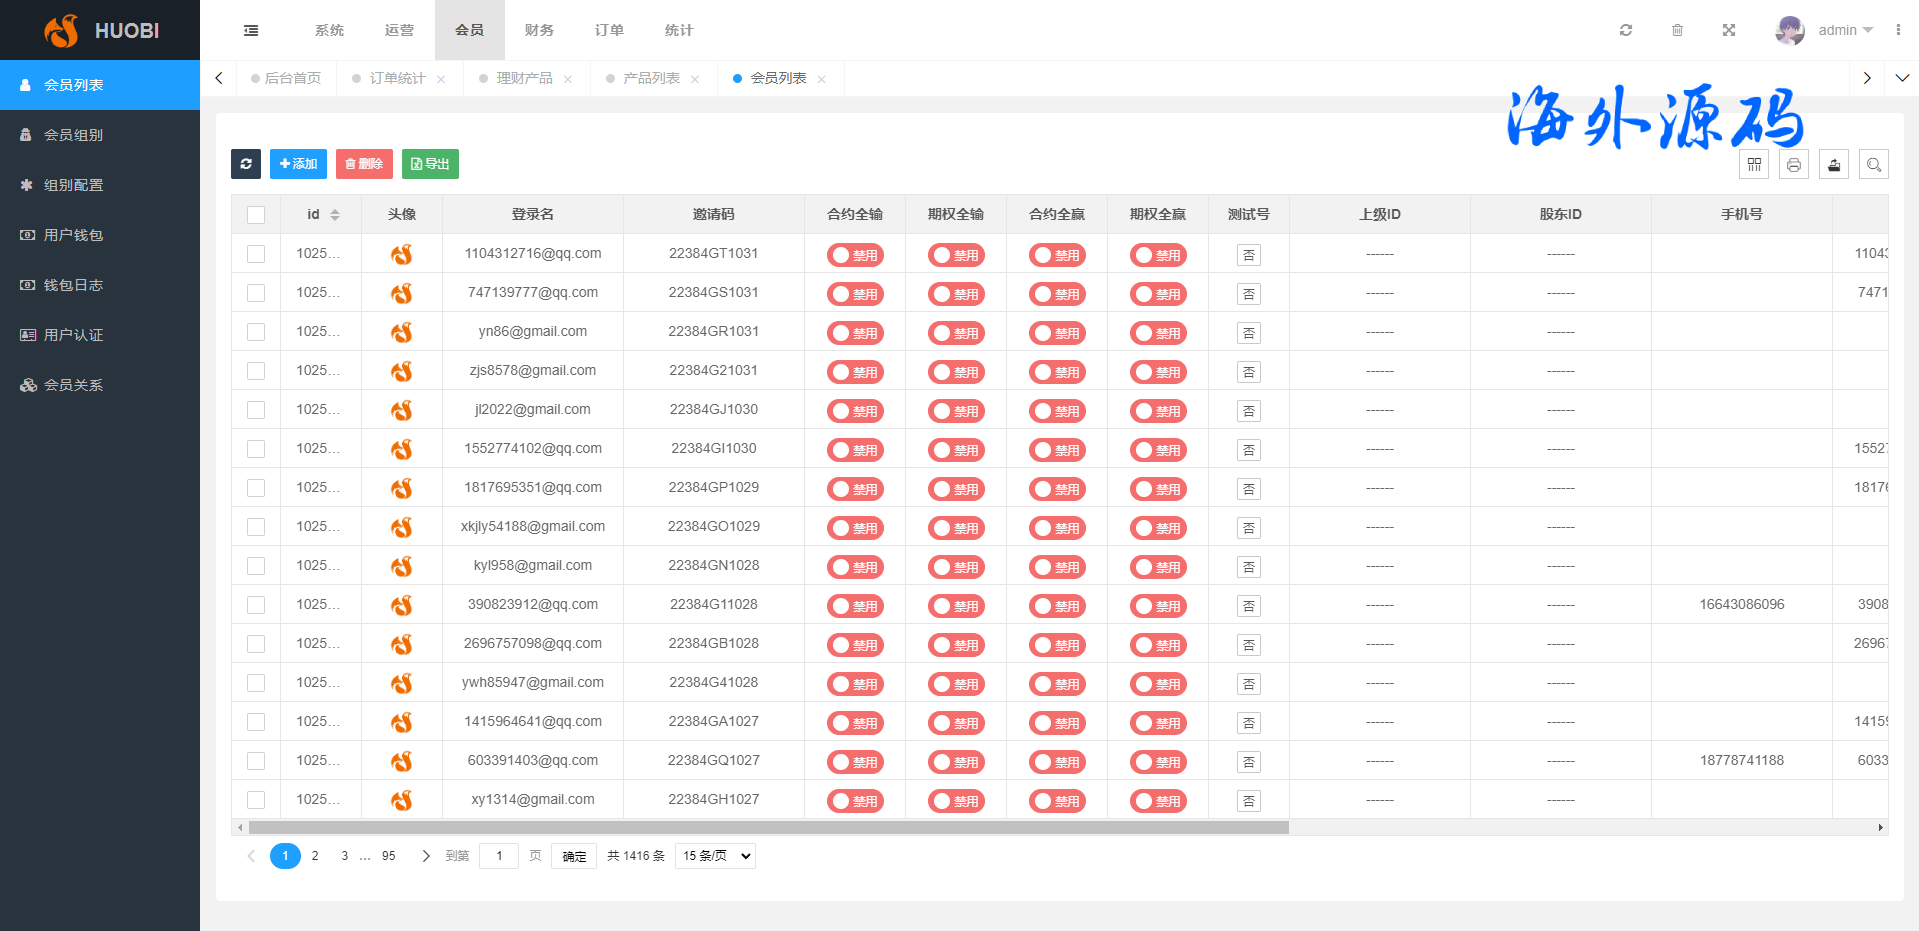This screenshot has width=1919, height=931.
Task: Click the blue 添加 button
Action: [x=298, y=164]
